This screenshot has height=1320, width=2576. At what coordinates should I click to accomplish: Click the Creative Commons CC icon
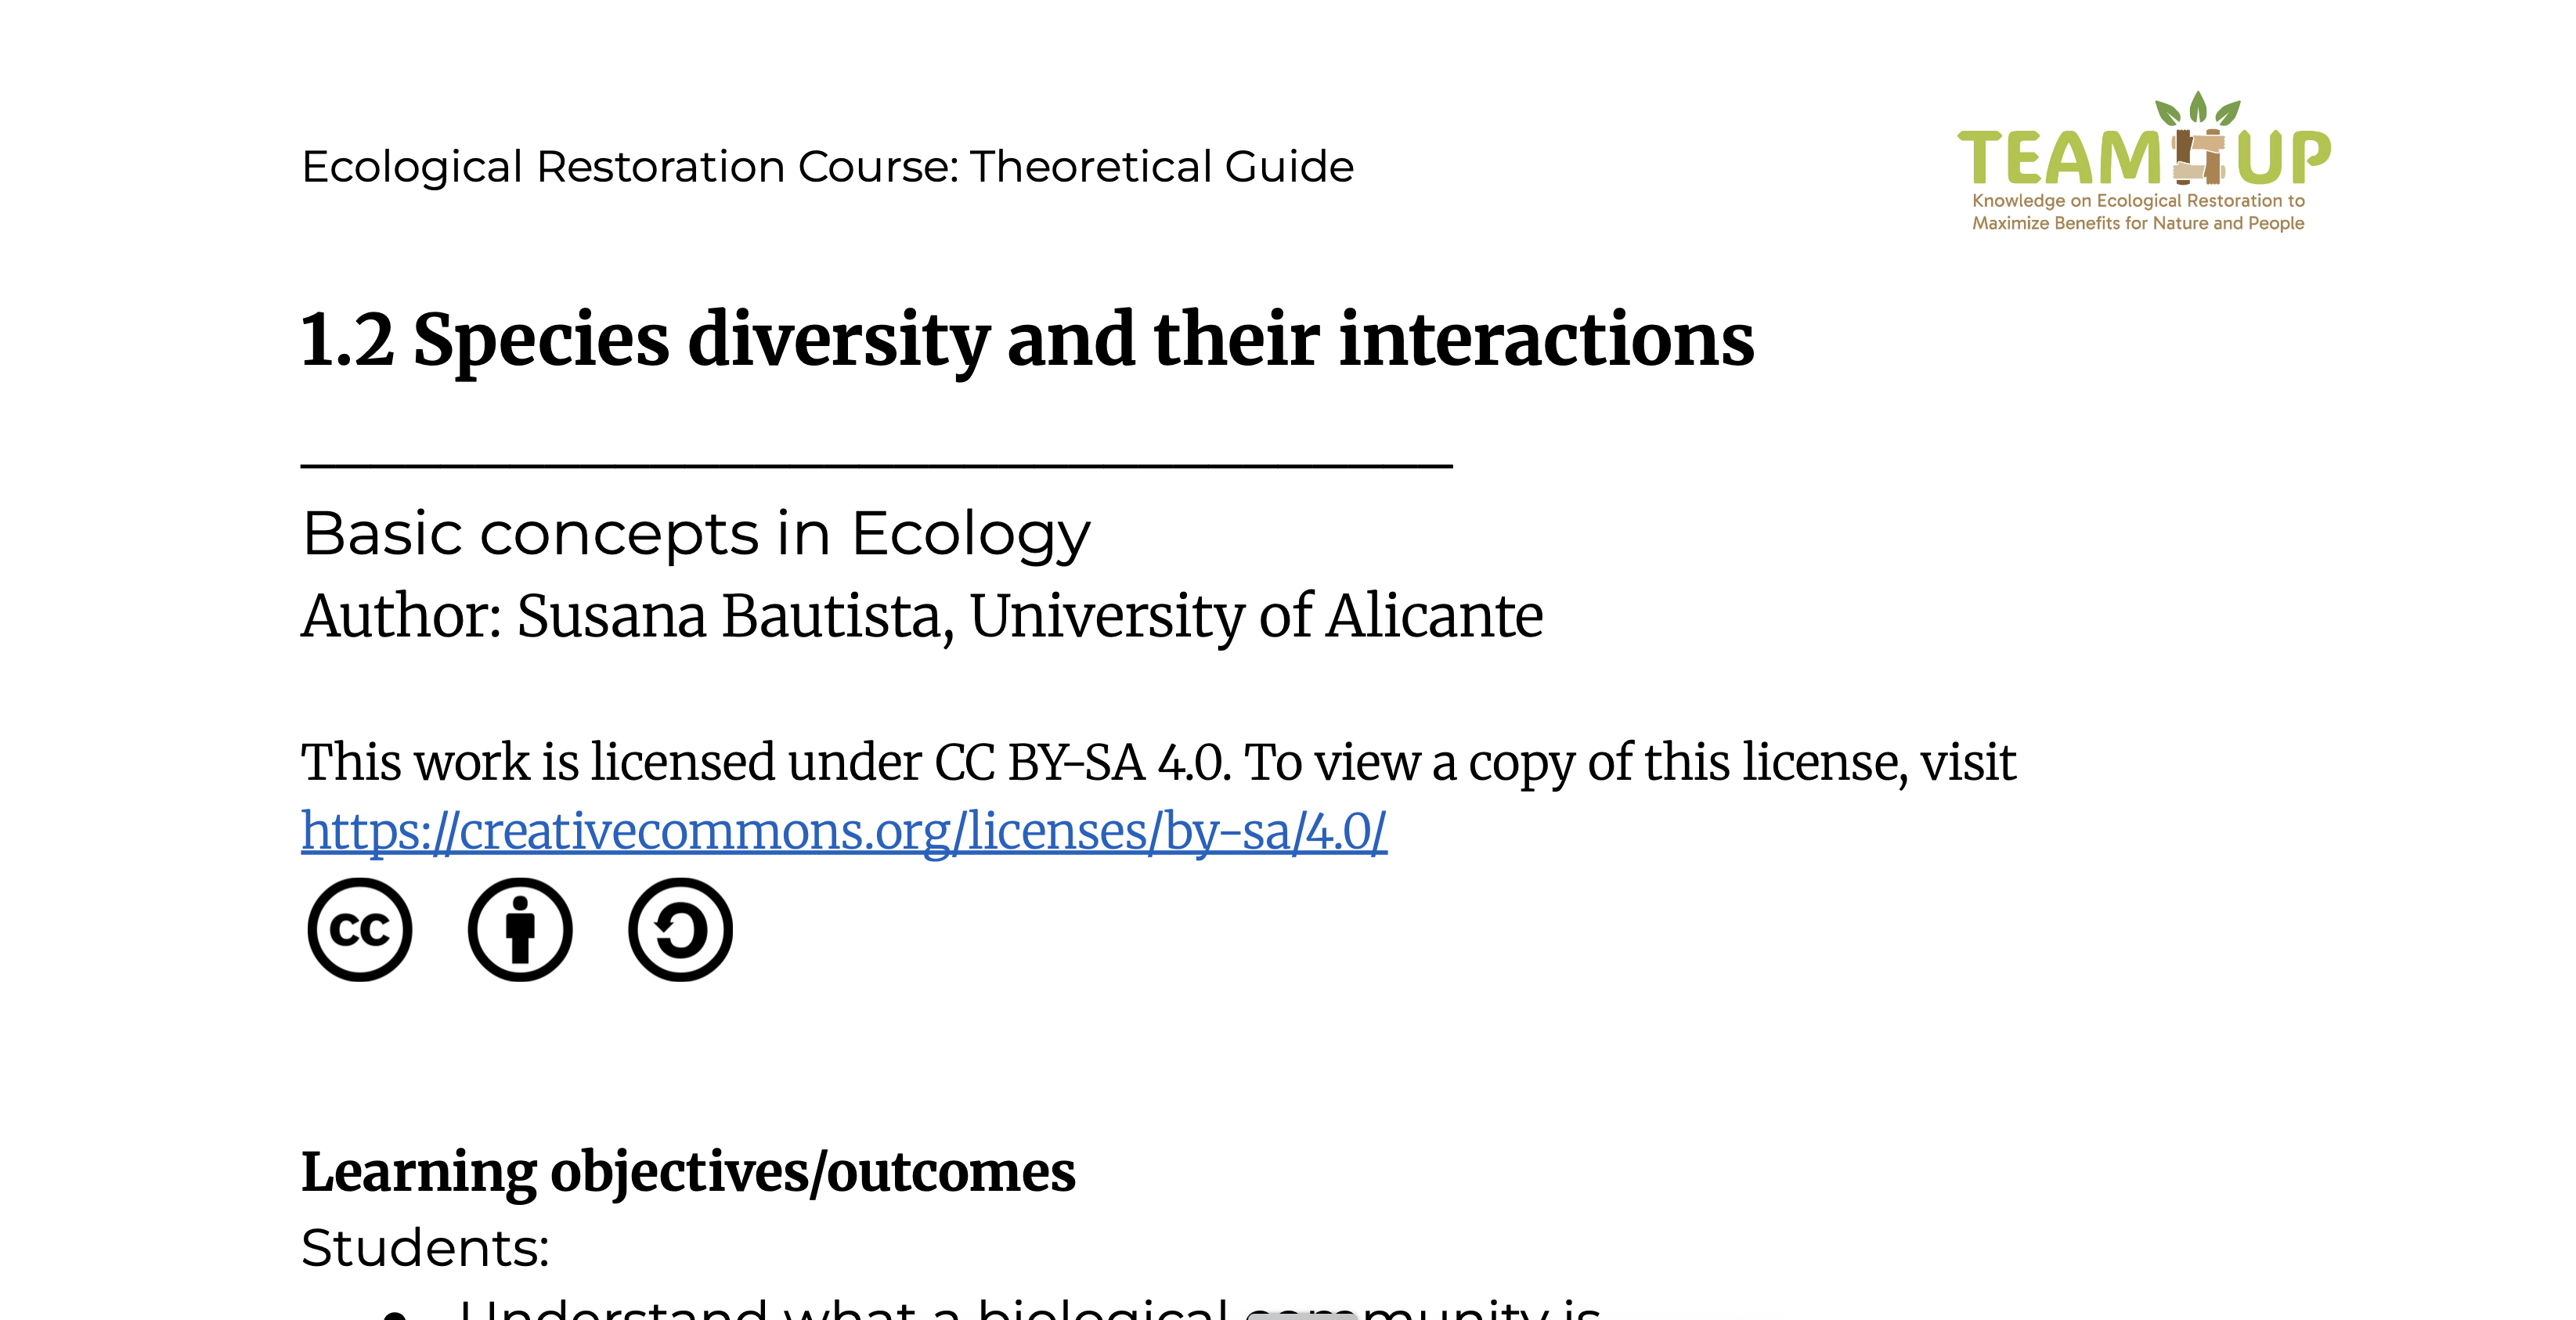360,930
